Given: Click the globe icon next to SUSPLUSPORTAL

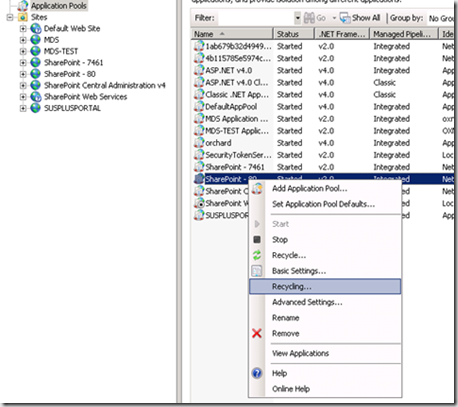Looking at the screenshot, I should tap(35, 108).
